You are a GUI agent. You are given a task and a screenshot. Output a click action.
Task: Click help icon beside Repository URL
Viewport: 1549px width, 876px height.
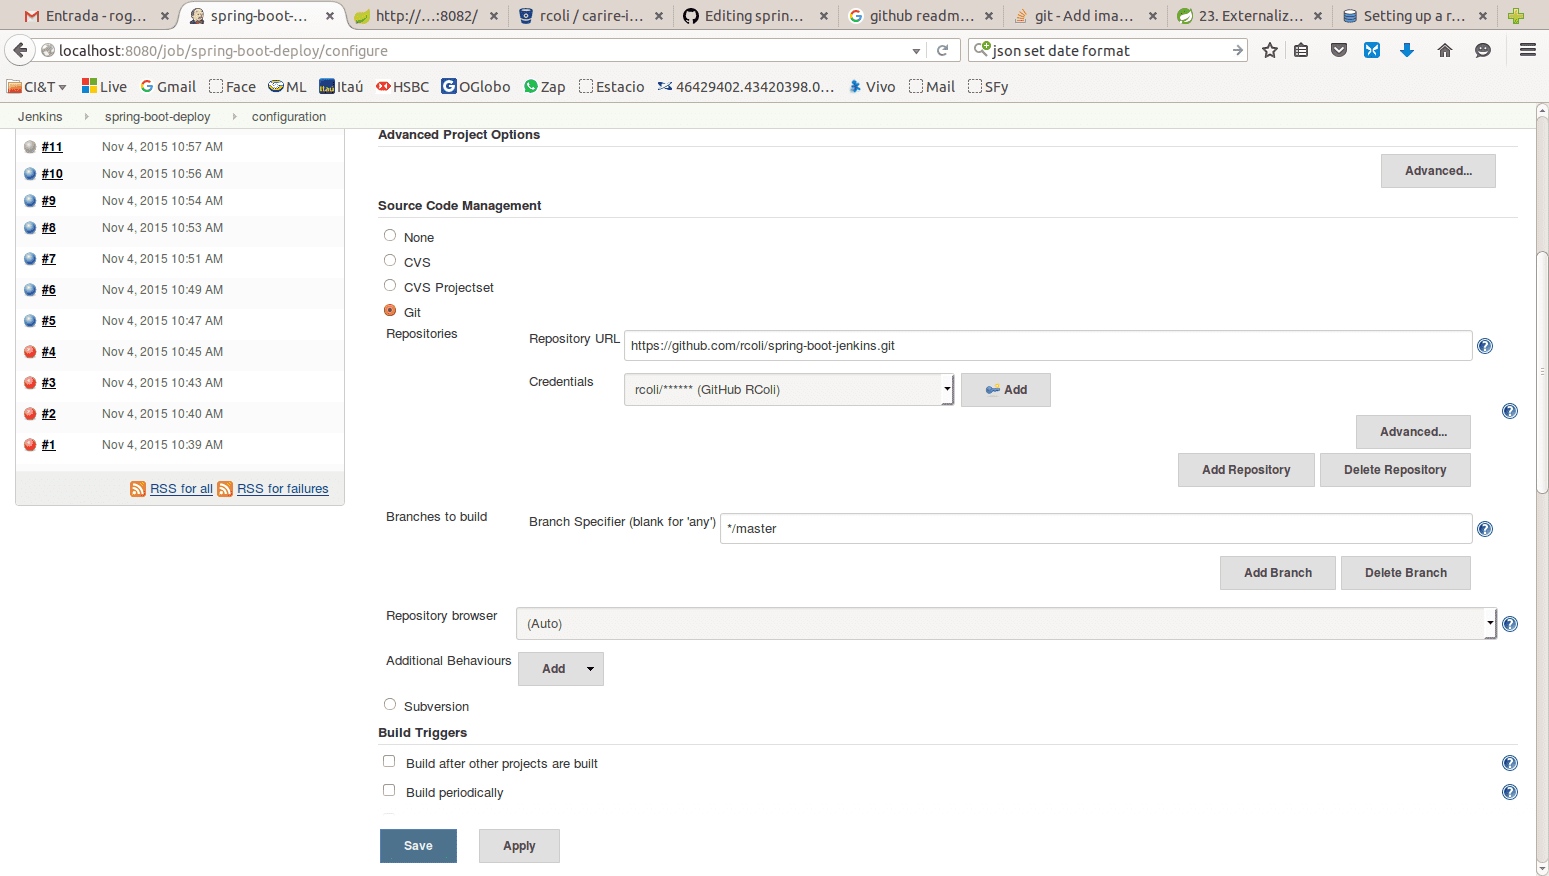click(1485, 346)
